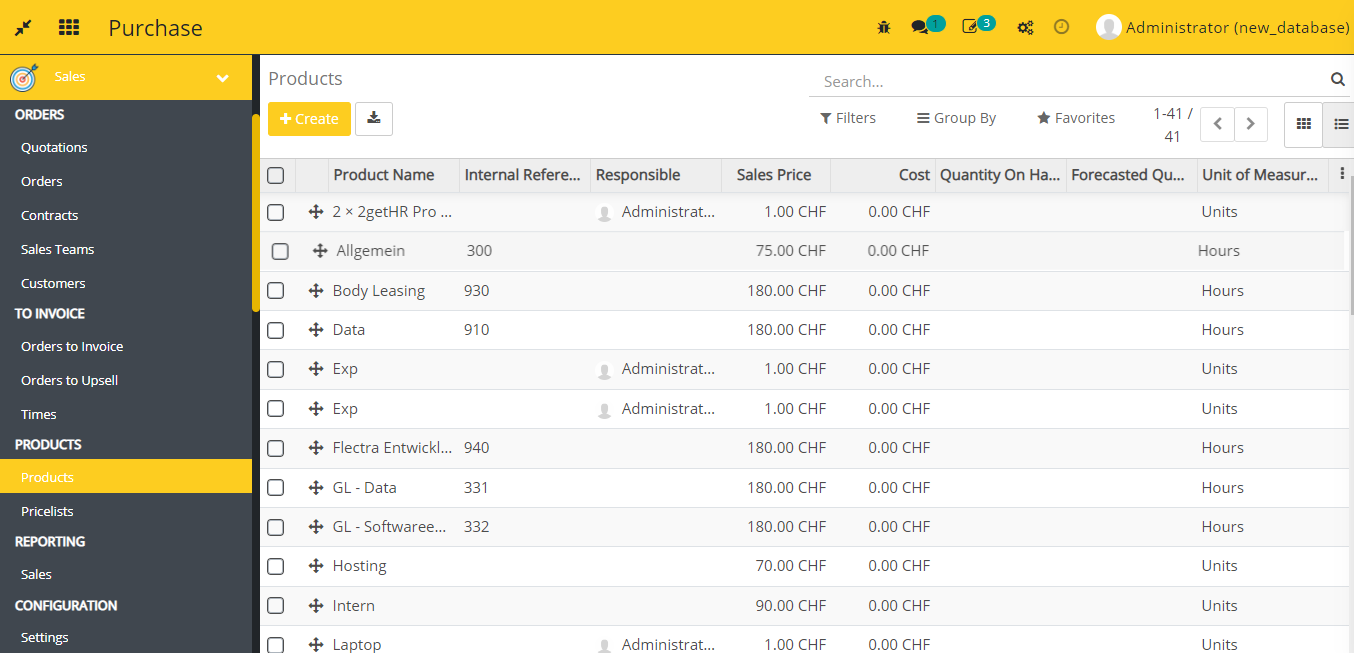Image resolution: width=1354 pixels, height=653 pixels.
Task: Open the apps grid menu icon
Action: (x=69, y=27)
